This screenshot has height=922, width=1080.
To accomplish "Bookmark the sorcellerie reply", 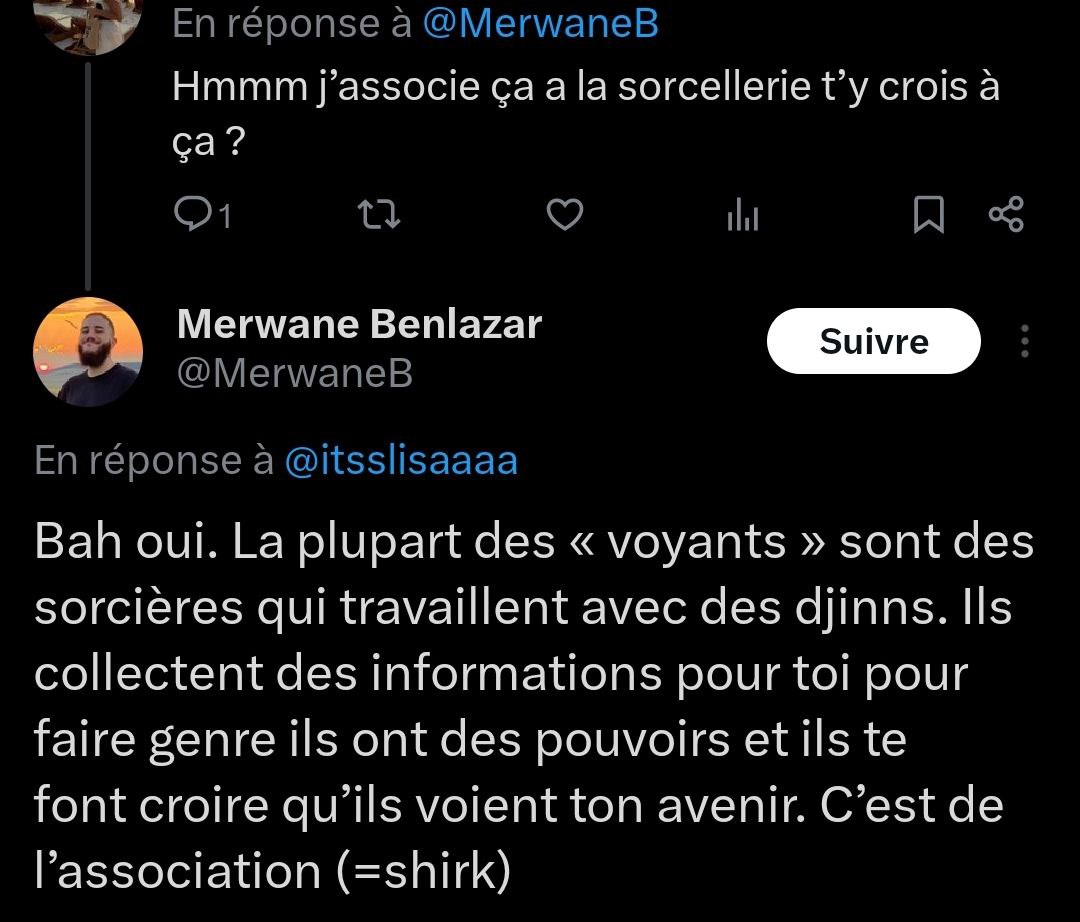I will (929, 215).
